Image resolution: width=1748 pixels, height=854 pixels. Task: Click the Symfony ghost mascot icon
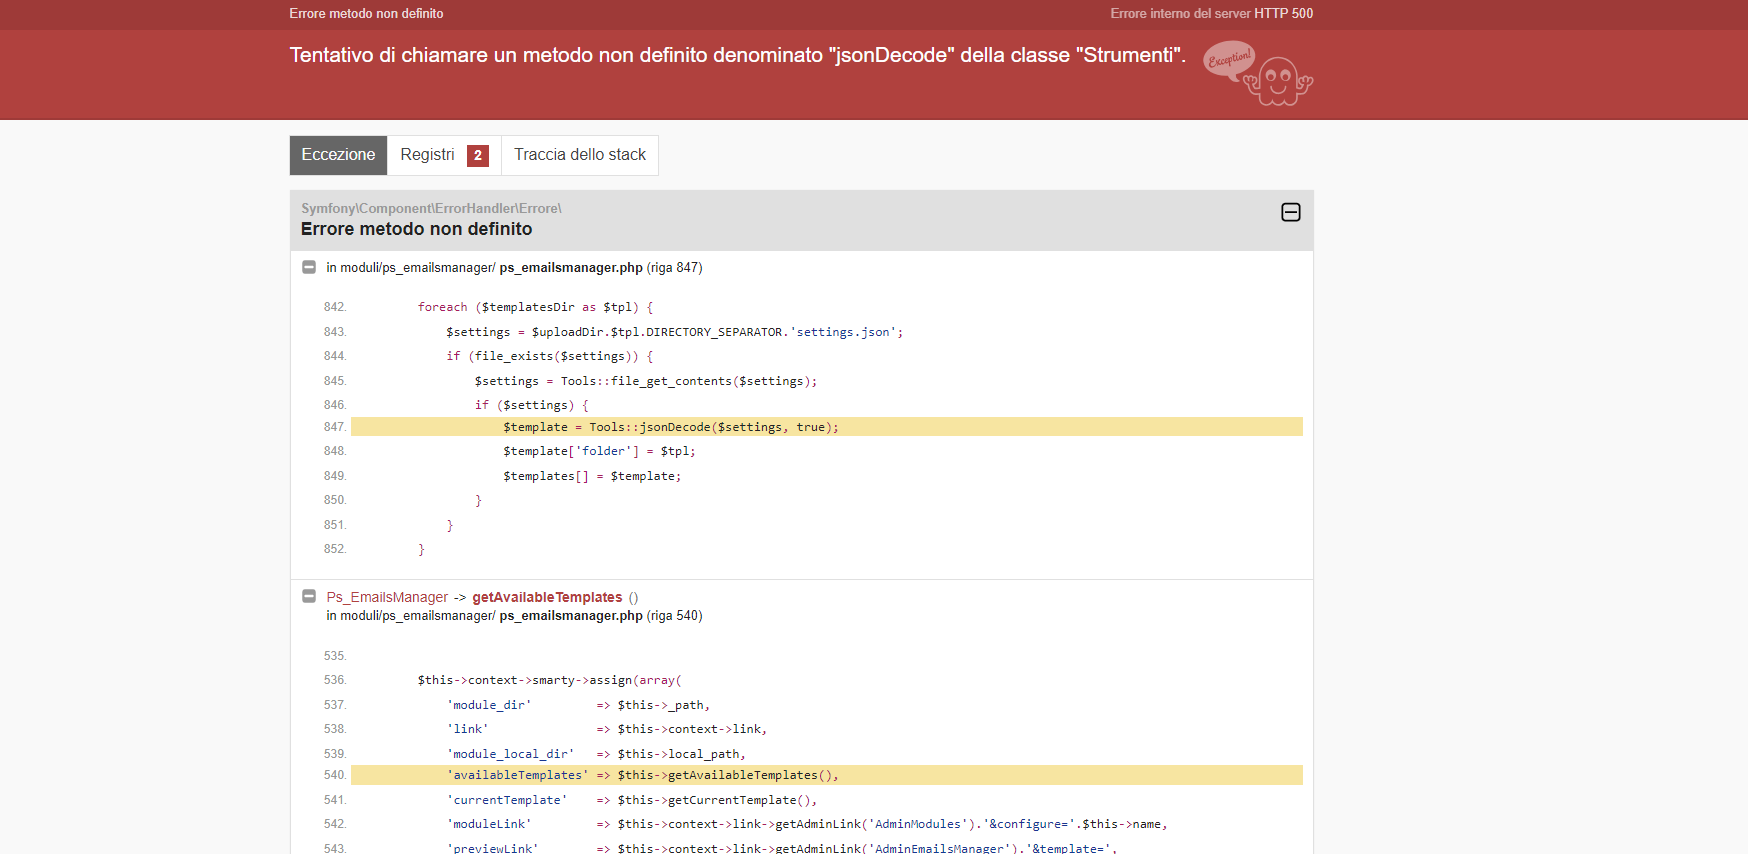click(1279, 82)
